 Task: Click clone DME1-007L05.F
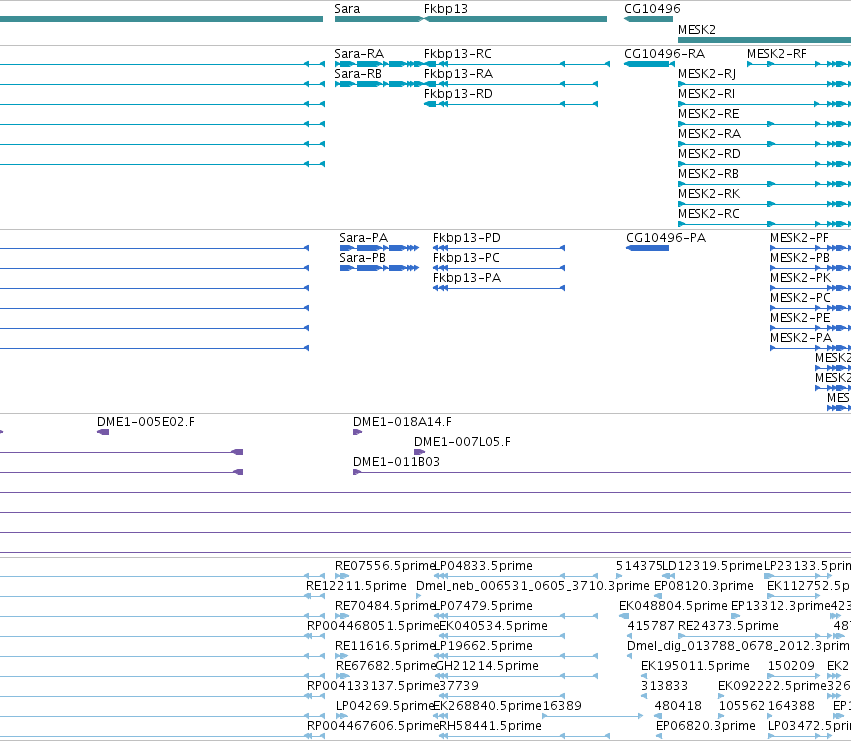[419, 452]
